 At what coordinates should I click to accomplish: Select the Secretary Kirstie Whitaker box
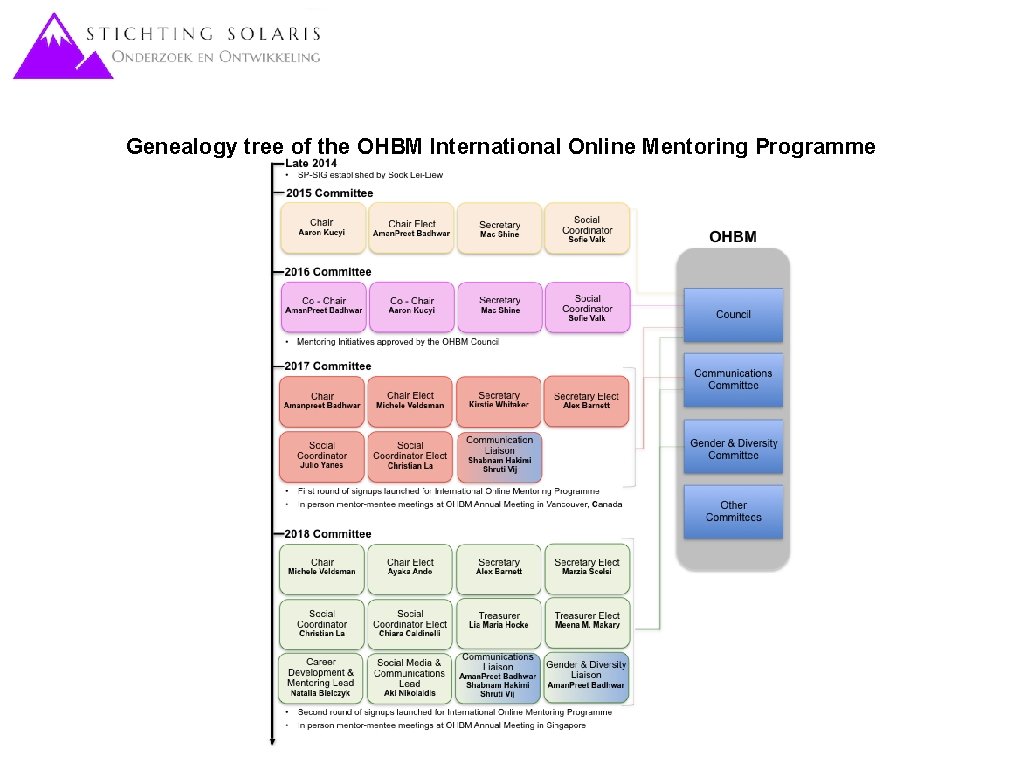[x=499, y=402]
